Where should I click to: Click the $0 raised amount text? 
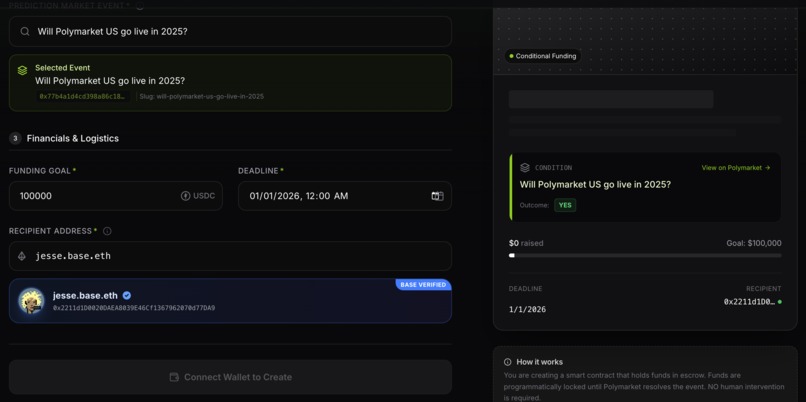coord(526,243)
